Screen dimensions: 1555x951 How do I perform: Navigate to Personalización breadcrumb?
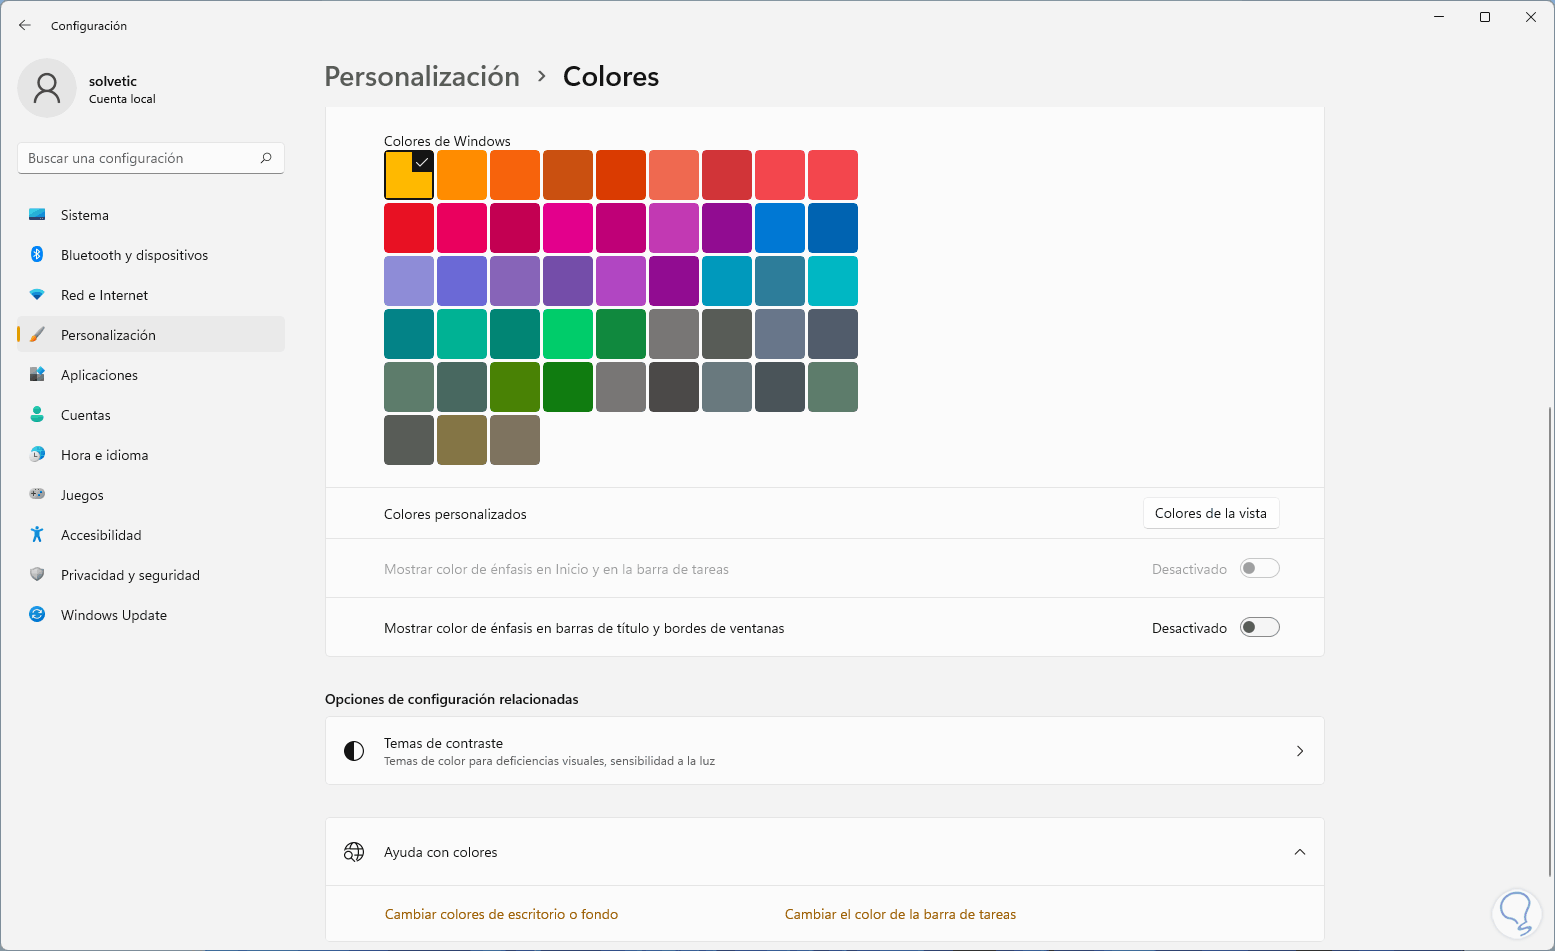[422, 77]
